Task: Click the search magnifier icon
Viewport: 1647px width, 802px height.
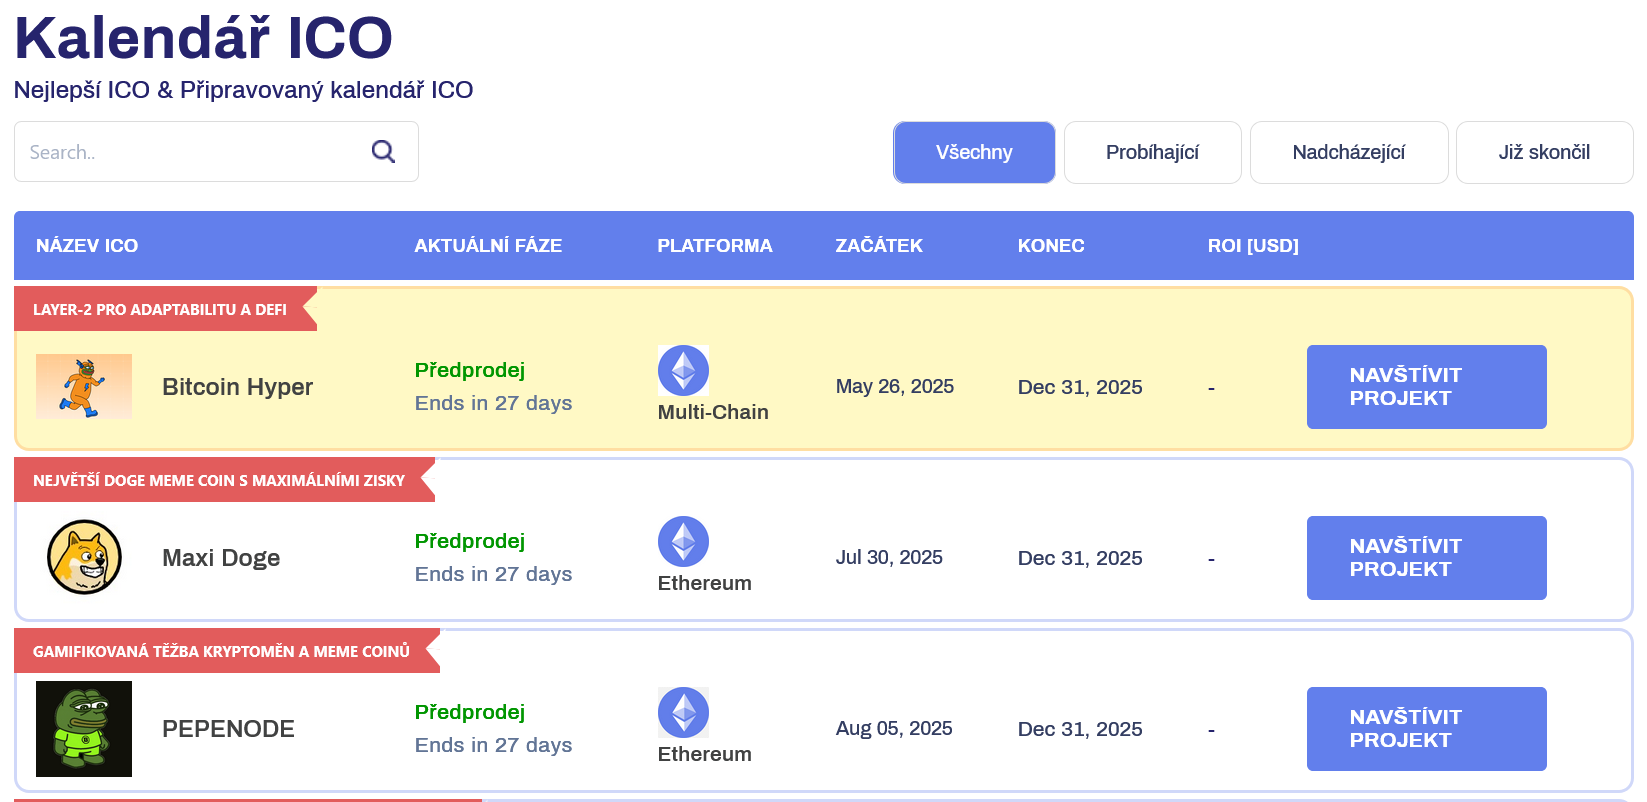Action: [x=383, y=151]
